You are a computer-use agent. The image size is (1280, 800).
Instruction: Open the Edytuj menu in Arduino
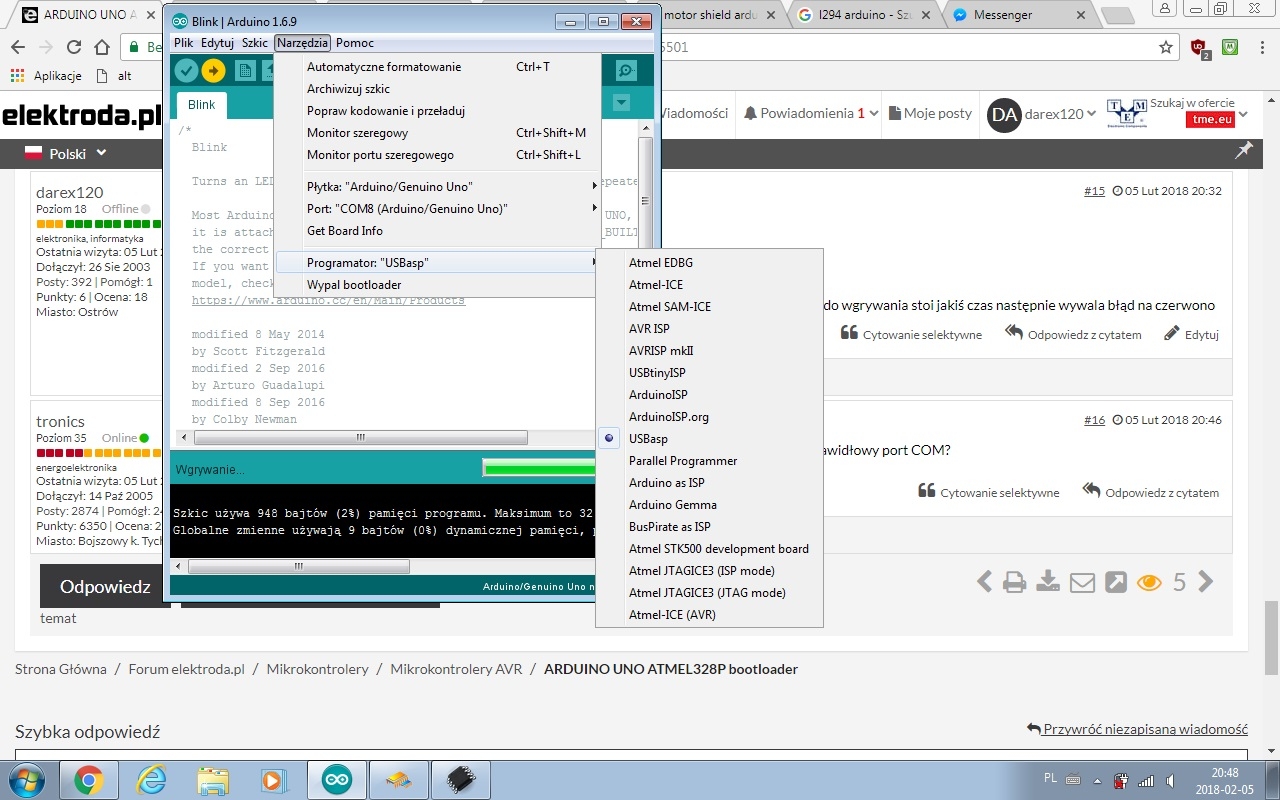pos(217,43)
